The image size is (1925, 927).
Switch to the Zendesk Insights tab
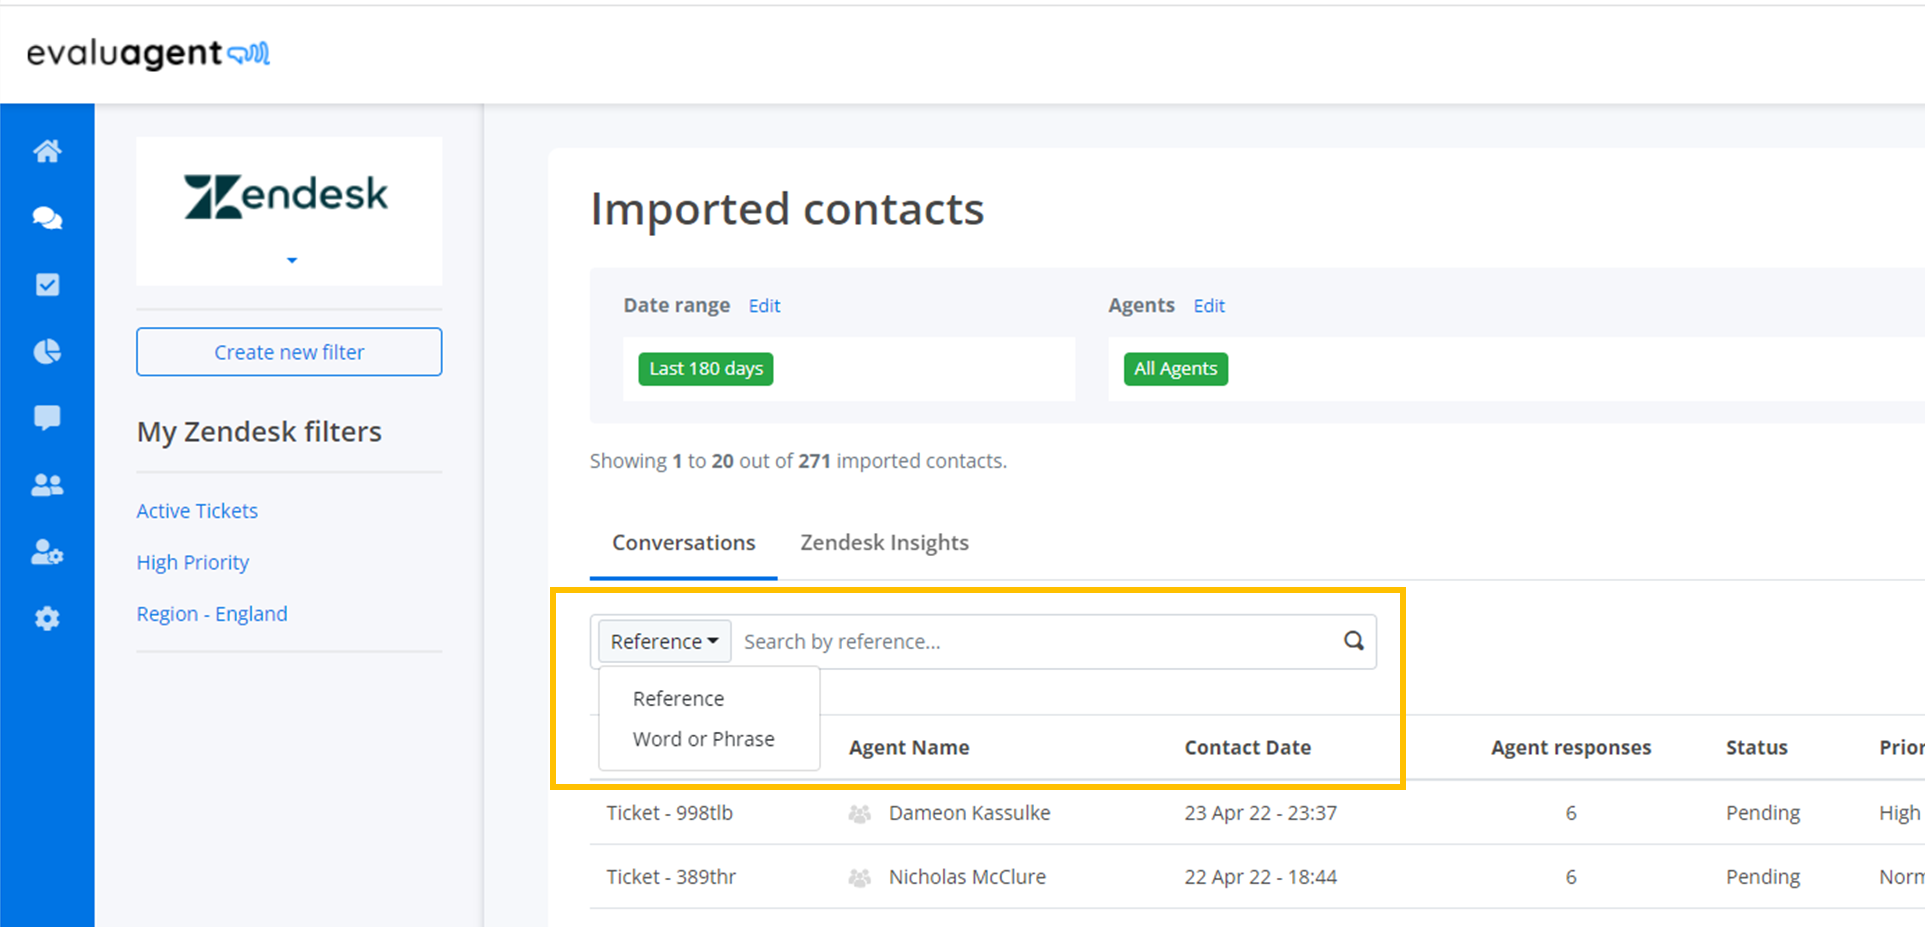(x=884, y=543)
